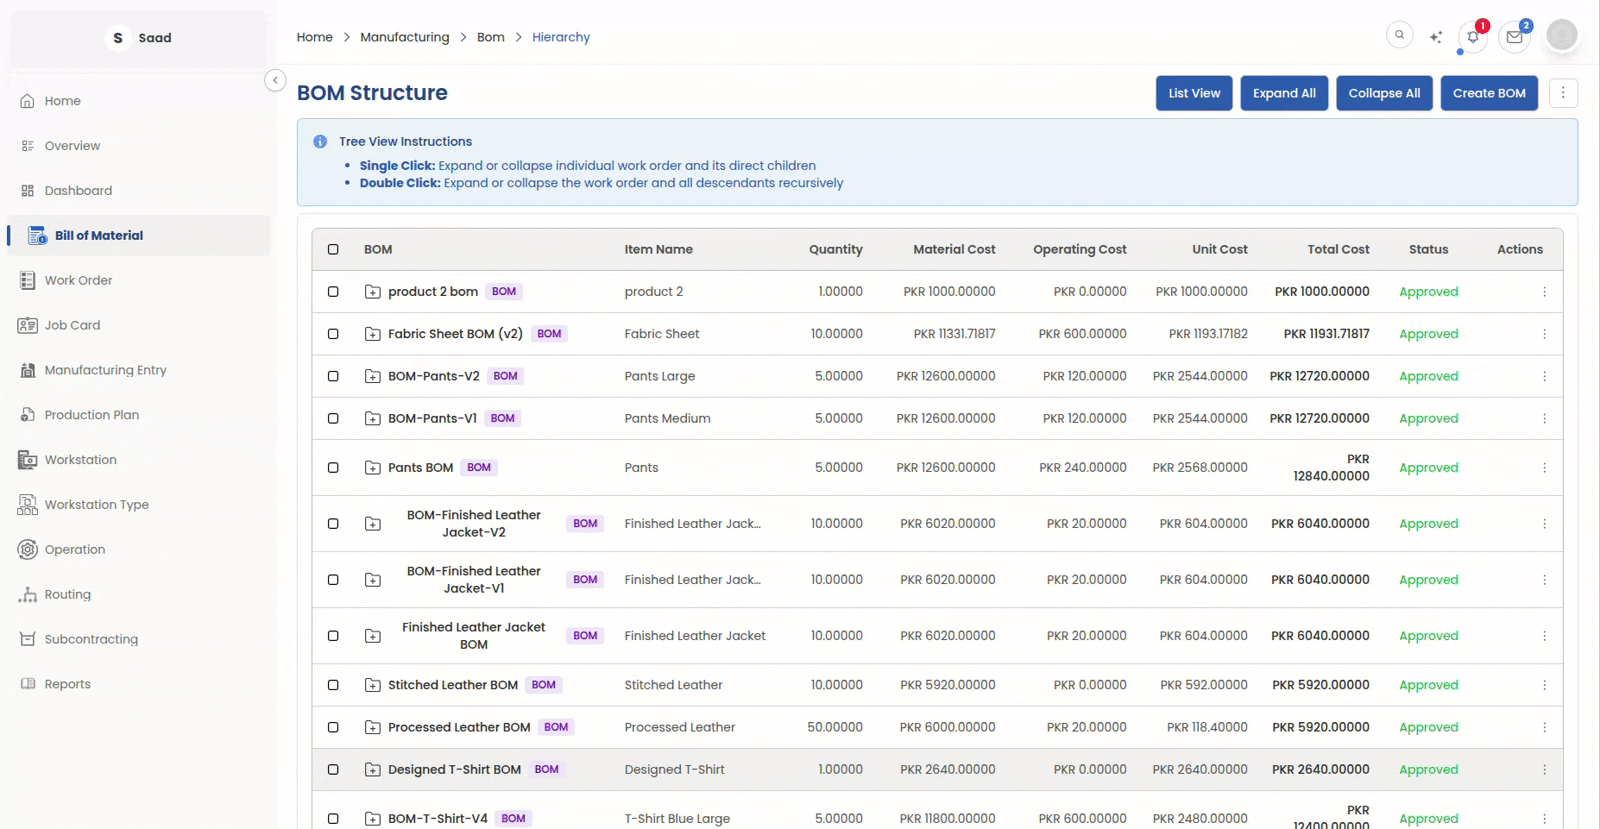Select the Stitched Leather BOM checkbox
The height and width of the screenshot is (829, 1600).
pos(333,685)
